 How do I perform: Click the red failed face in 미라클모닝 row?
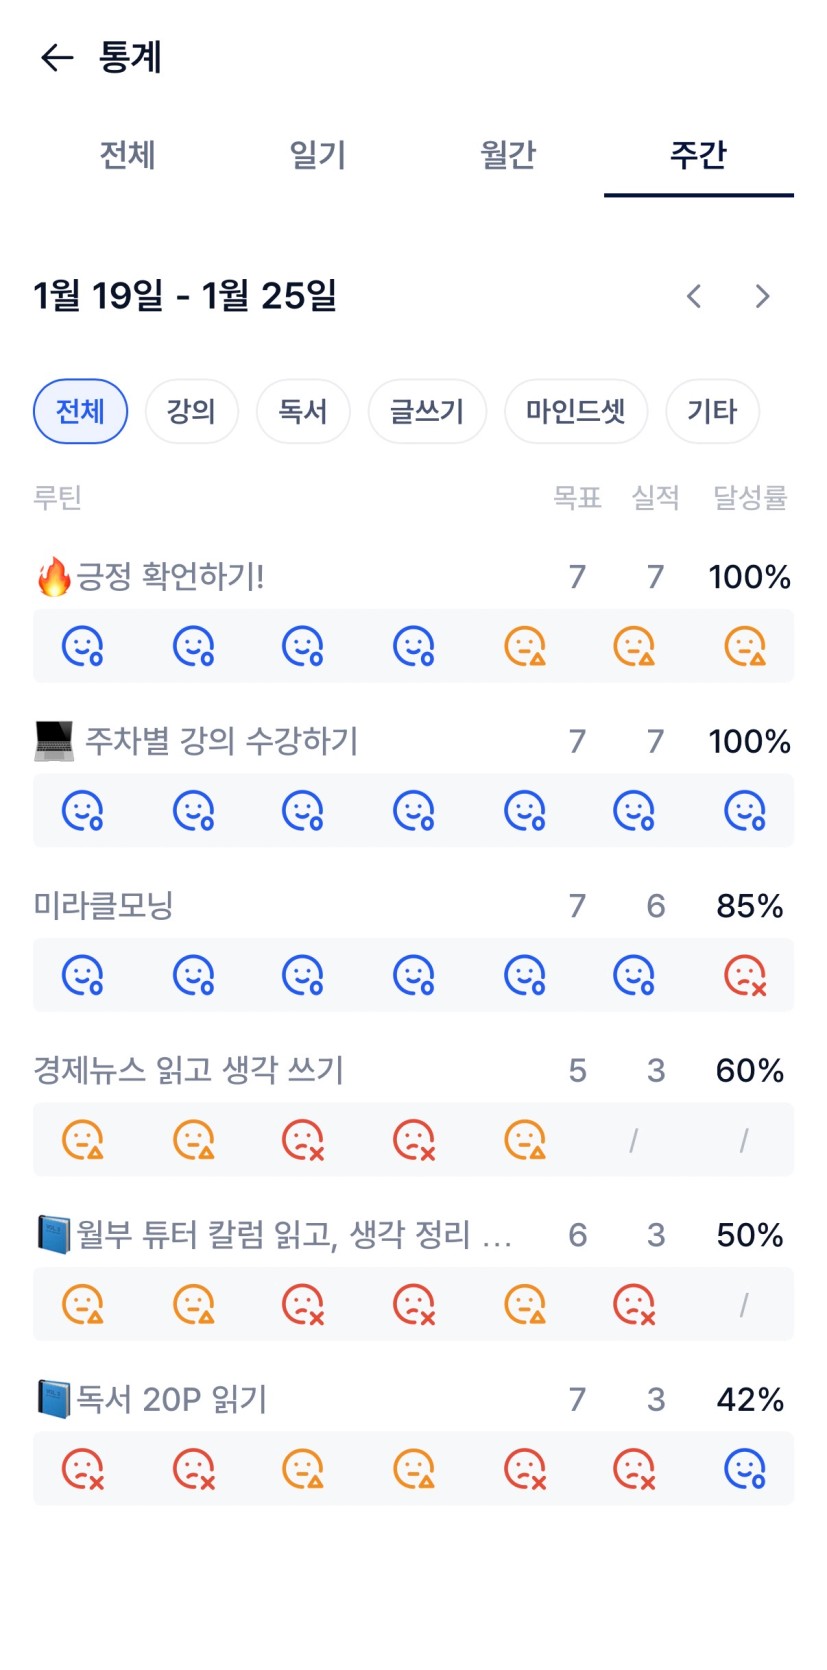(745, 975)
